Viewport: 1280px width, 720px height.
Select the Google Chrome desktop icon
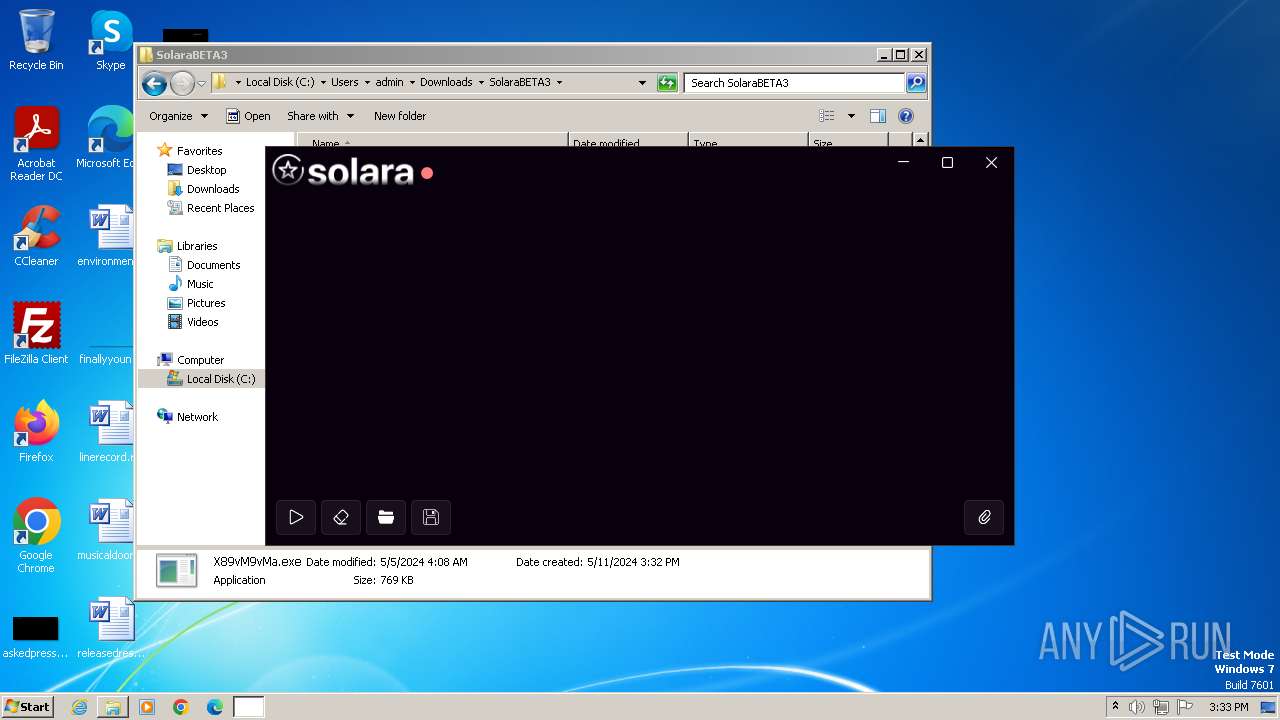tap(36, 537)
